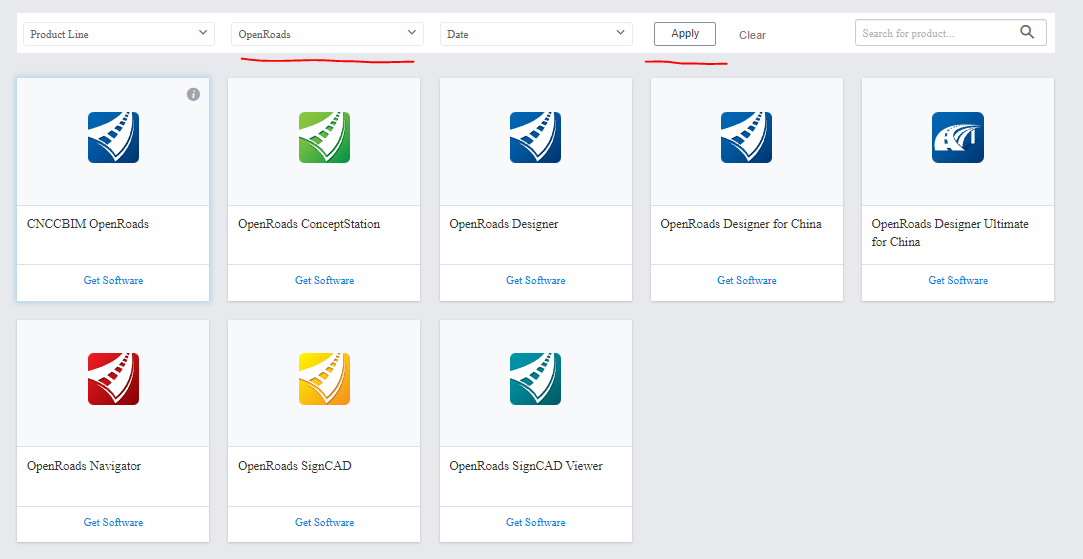
Task: Select the OpenRoads ConceptStation title text
Action: point(309,225)
